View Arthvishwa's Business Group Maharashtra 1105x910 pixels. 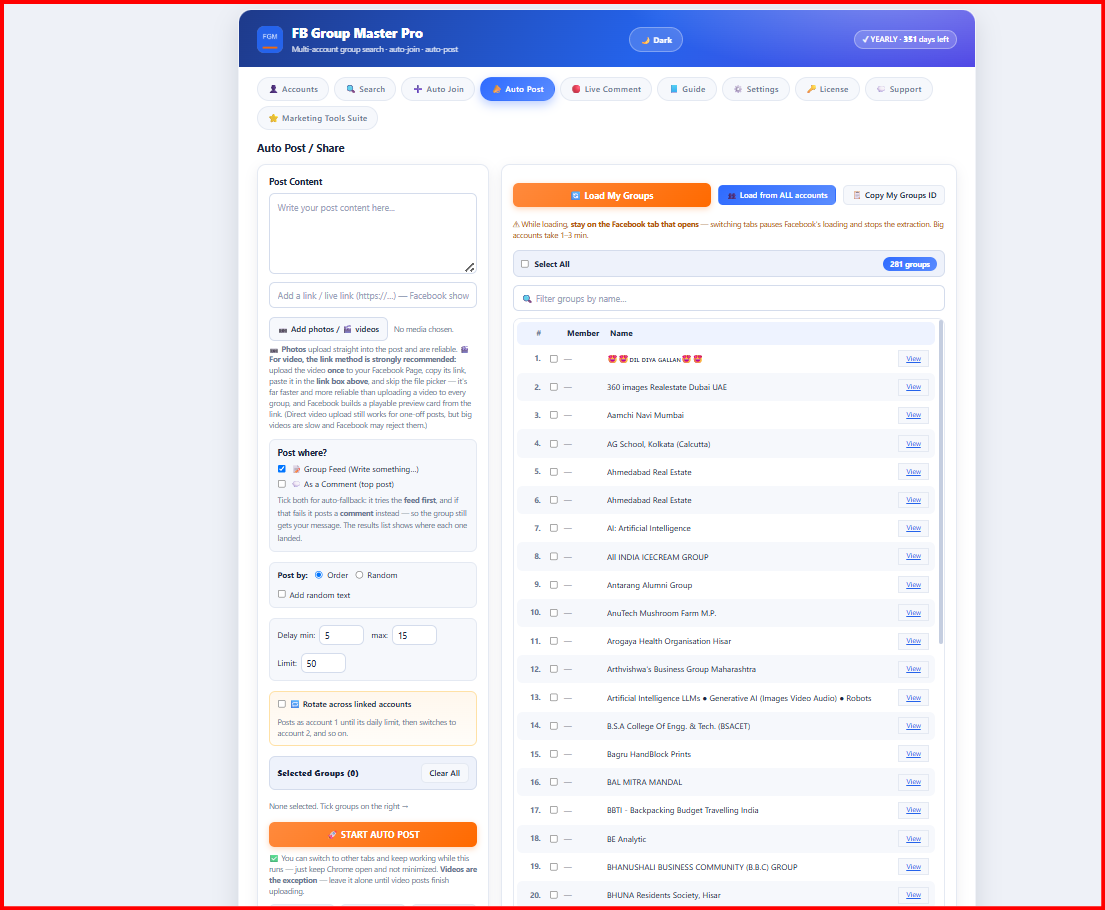click(x=913, y=669)
